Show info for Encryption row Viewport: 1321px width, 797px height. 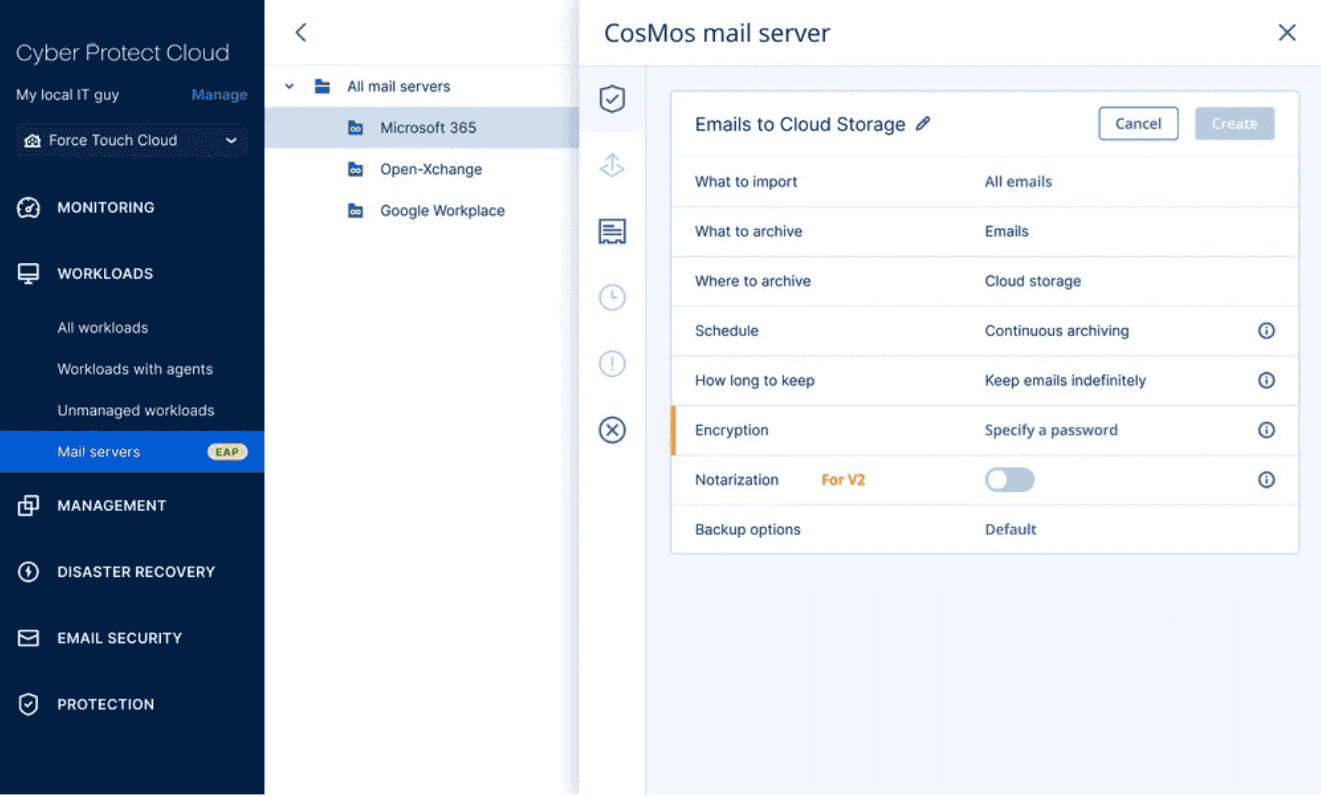[x=1266, y=431]
